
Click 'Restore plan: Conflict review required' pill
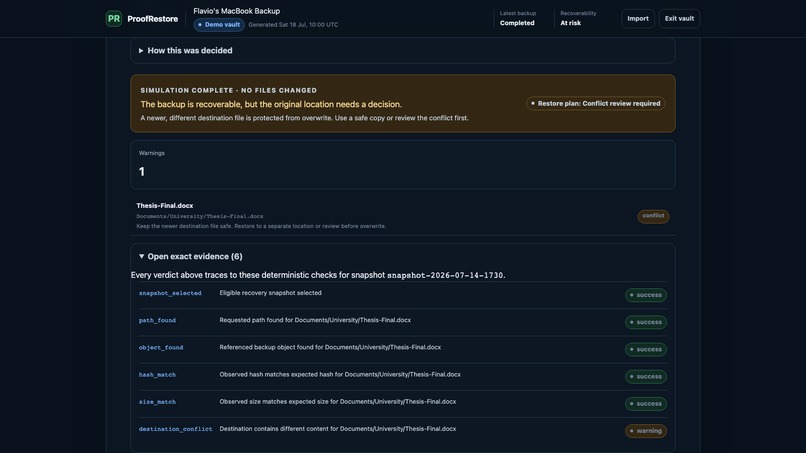595,103
